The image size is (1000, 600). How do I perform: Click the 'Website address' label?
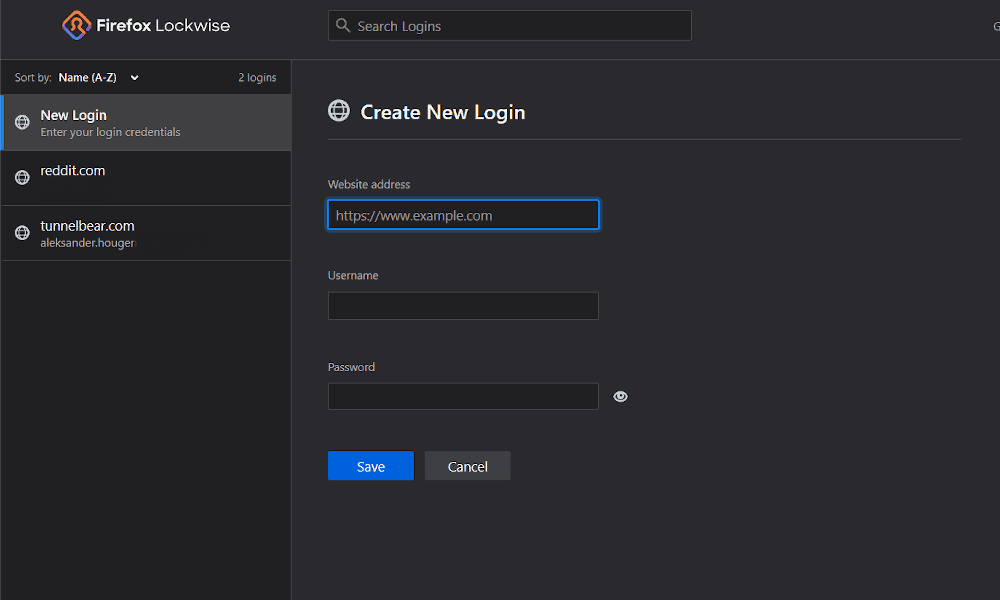(x=369, y=184)
